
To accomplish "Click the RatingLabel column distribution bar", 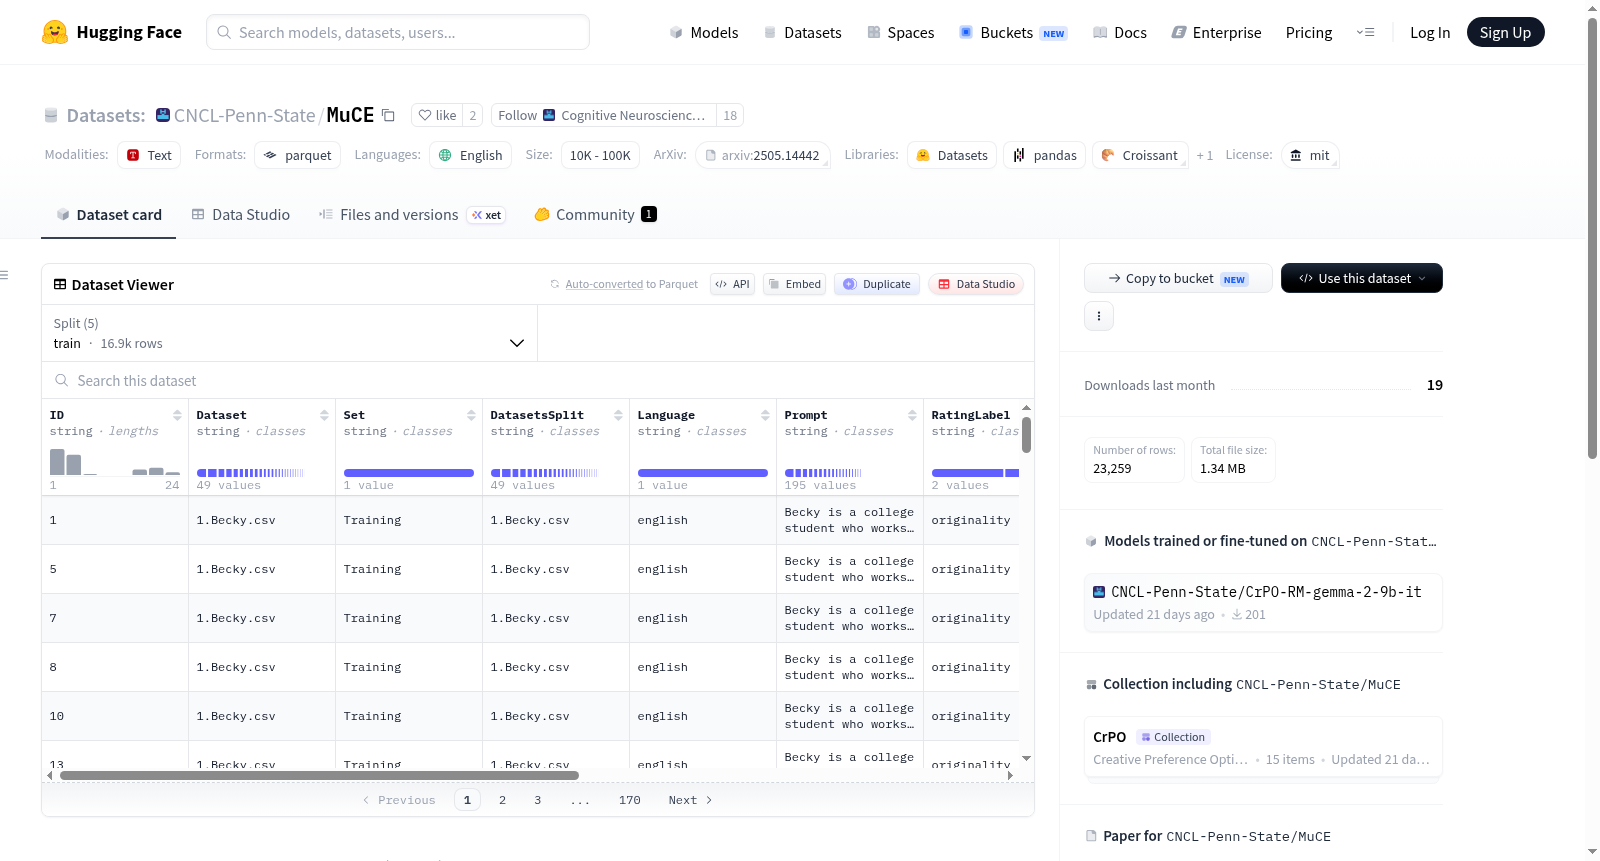I will 975,473.
